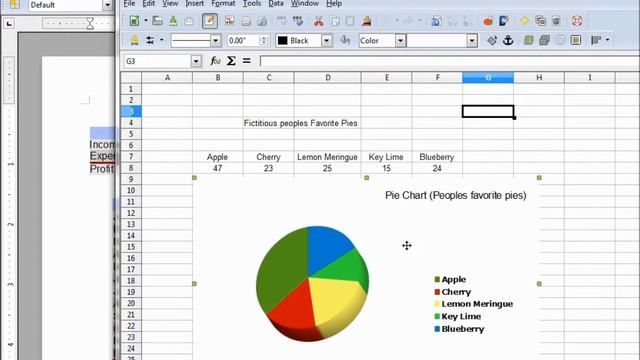Expand the Line Style dropdown

pyautogui.click(x=215, y=40)
